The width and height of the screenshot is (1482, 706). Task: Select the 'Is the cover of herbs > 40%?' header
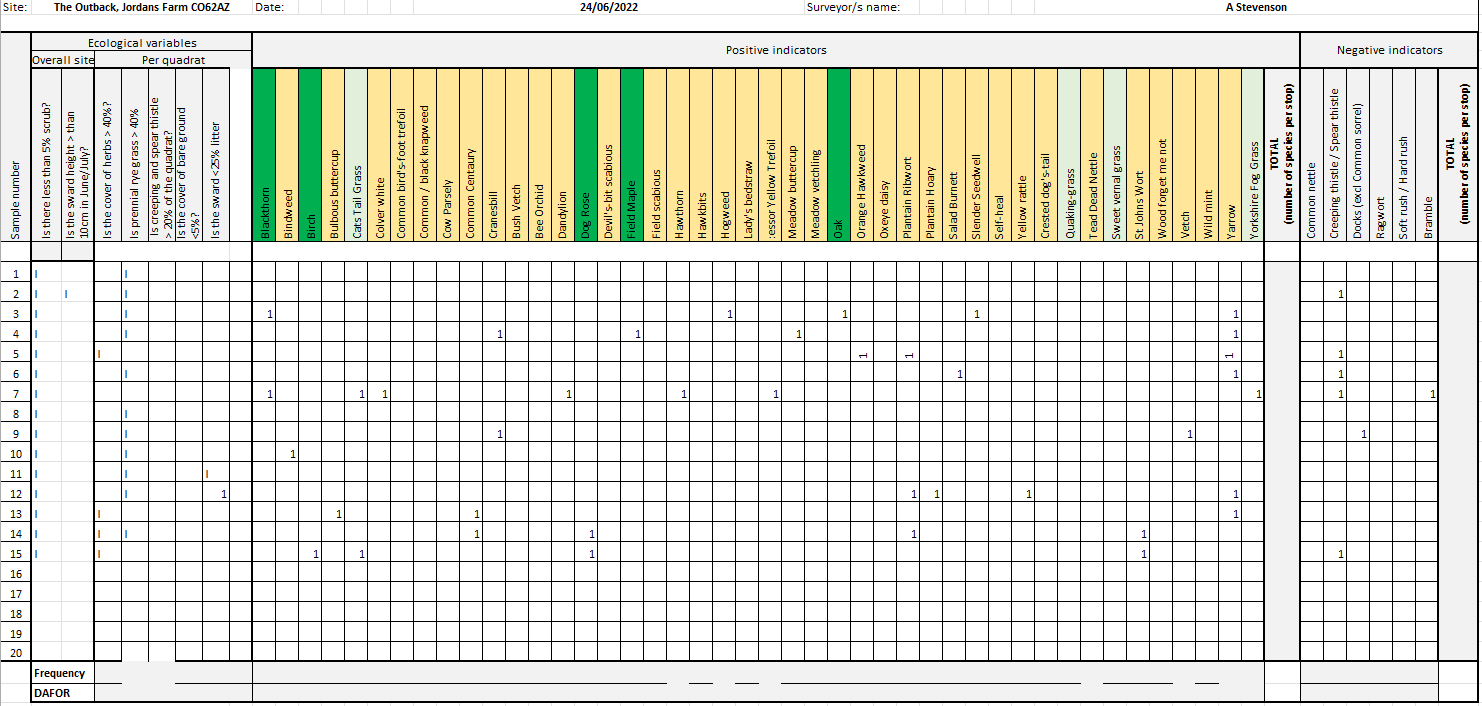pos(108,154)
